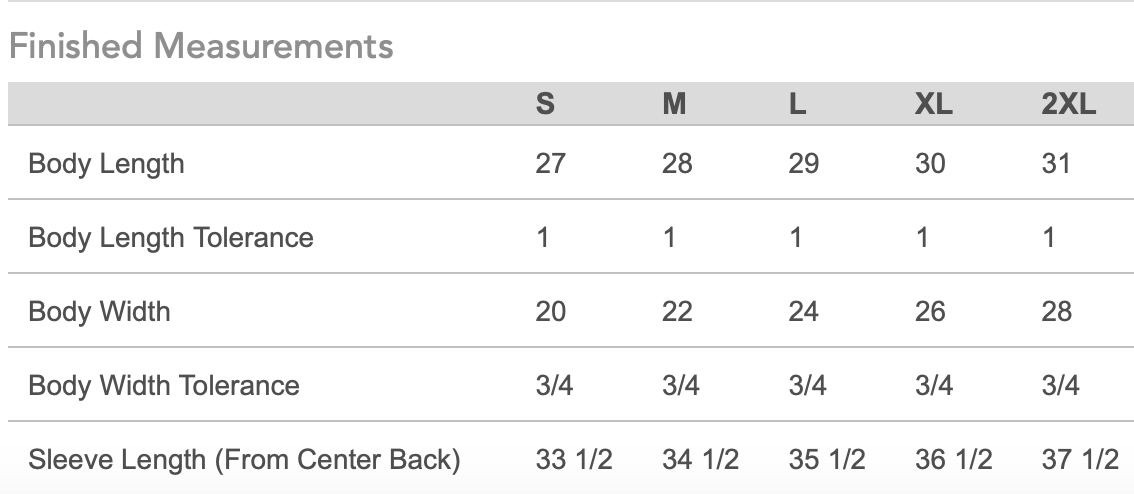
Task: Click sleeve length 35 1/2 cell
Action: 827,459
